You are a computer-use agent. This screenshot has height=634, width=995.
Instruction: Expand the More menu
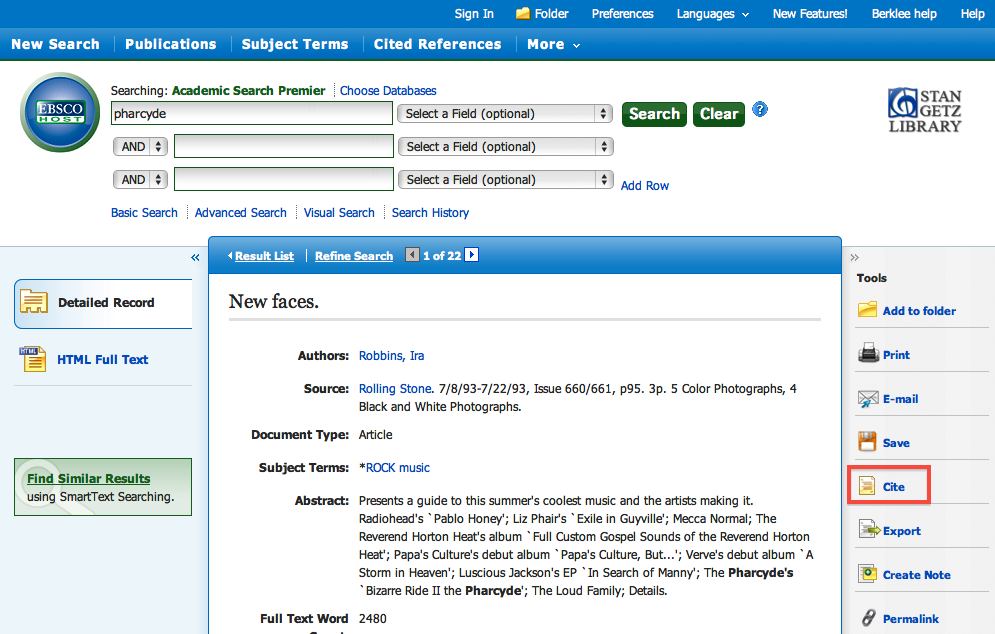click(x=553, y=44)
